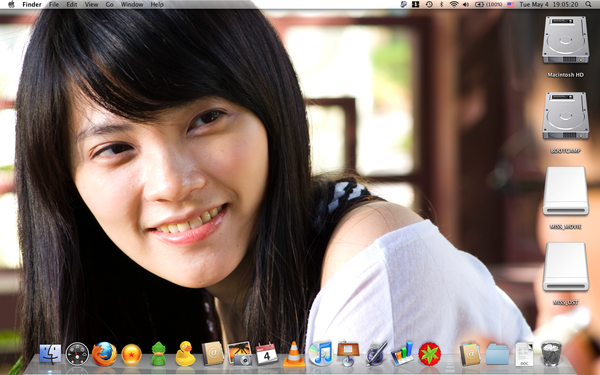Open the Trash
This screenshot has height=375, width=600.
coord(551,354)
